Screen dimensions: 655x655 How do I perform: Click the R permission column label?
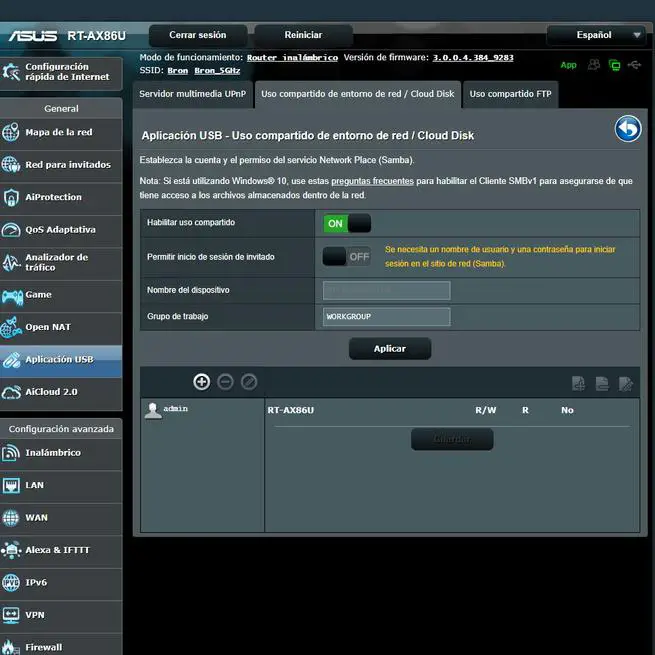[525, 411]
